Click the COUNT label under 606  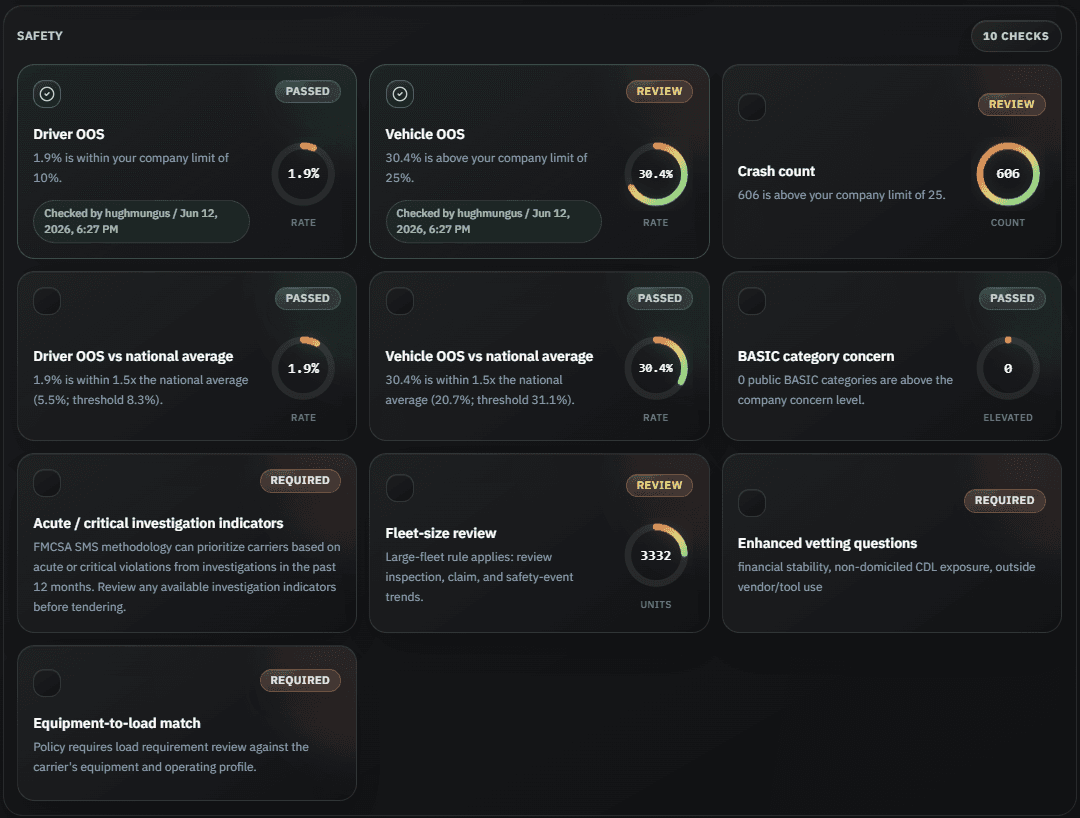[x=1008, y=222]
